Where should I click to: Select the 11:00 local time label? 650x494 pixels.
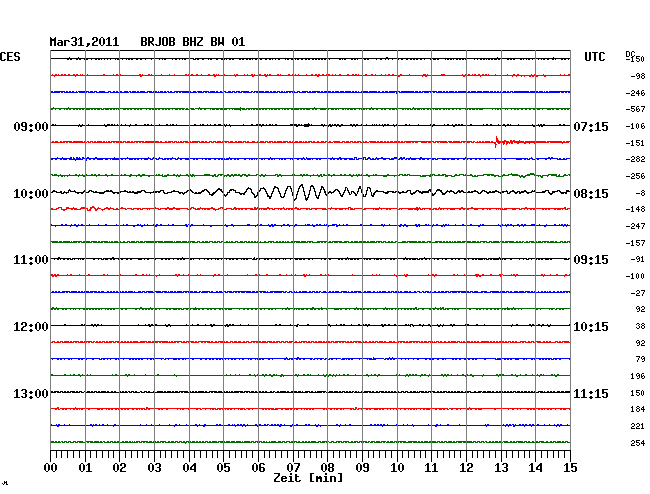click(31, 260)
